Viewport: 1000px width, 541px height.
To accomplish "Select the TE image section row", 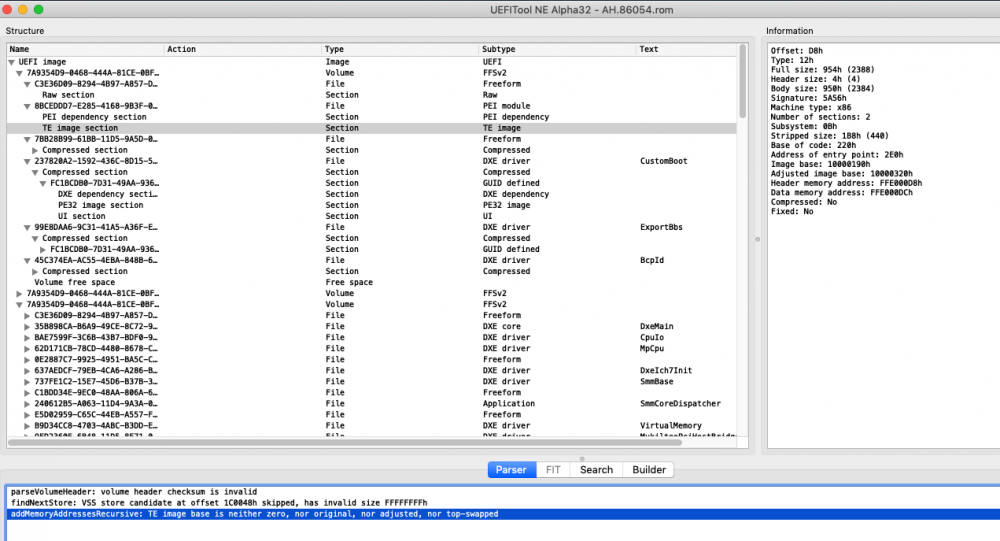I will coord(372,128).
